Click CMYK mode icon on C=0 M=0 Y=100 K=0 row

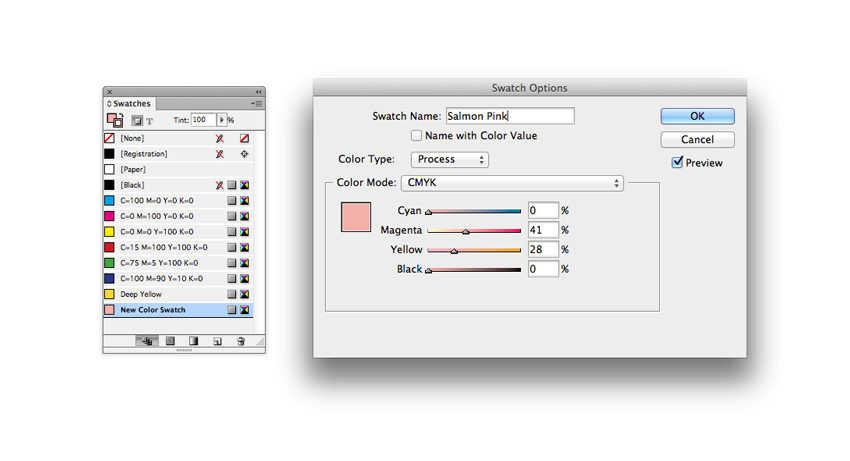(244, 232)
